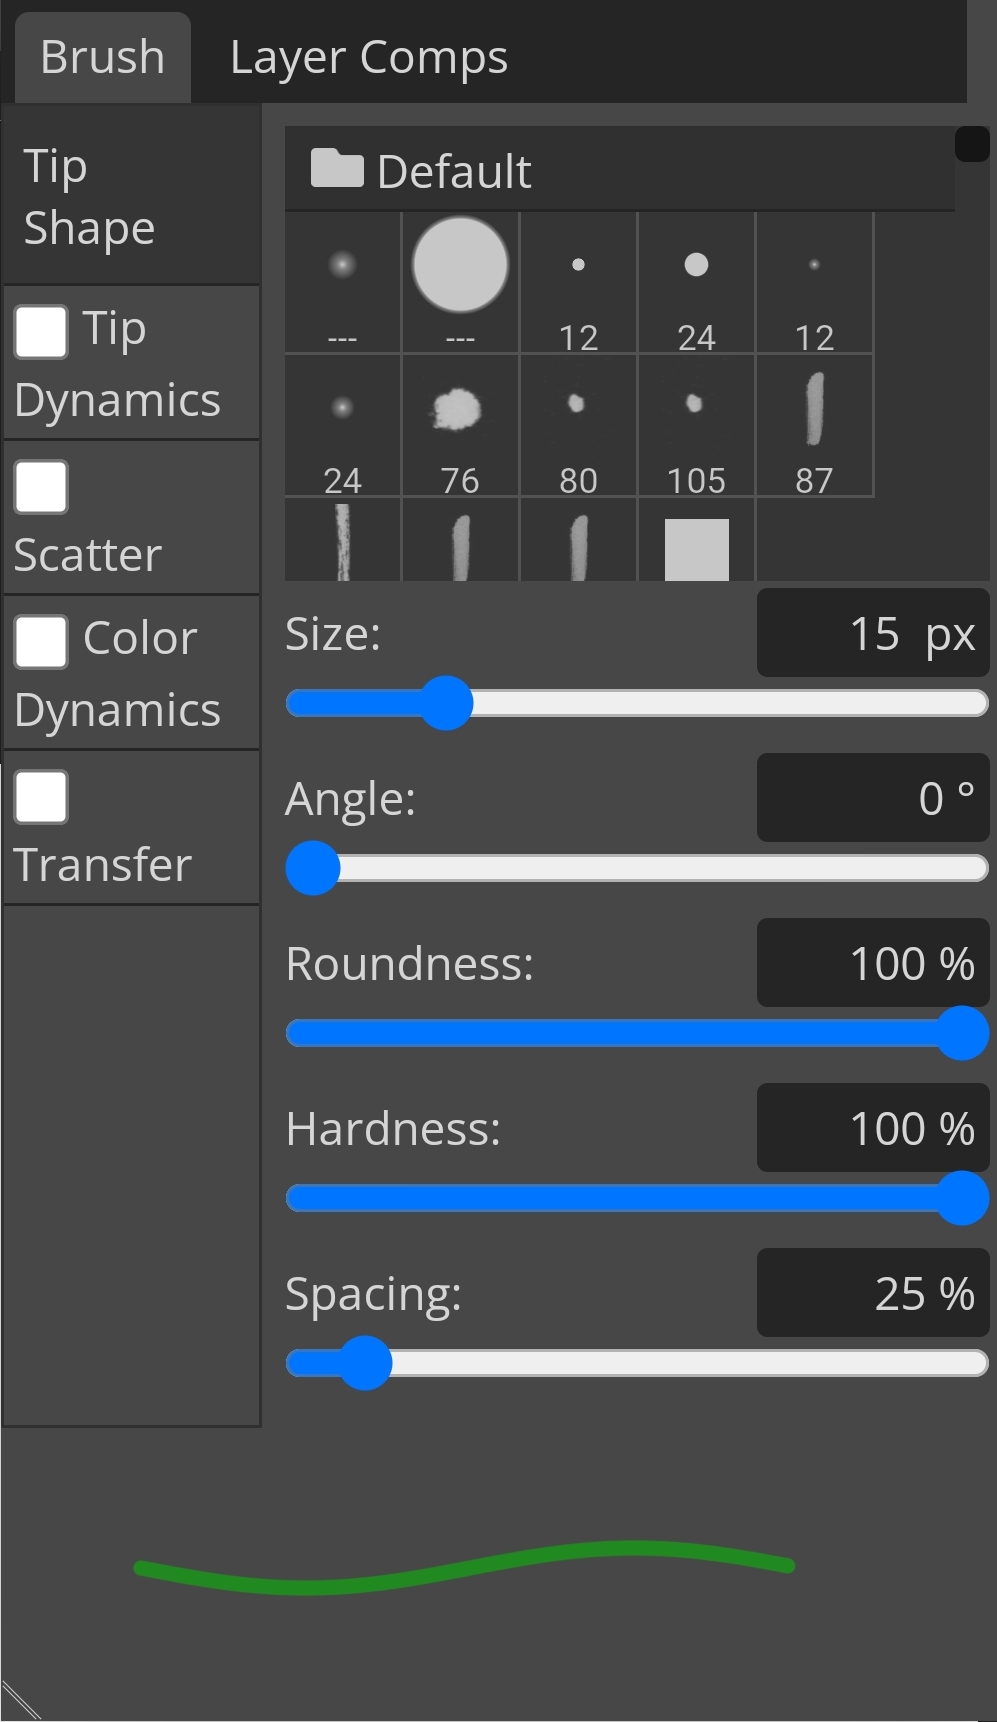The height and width of the screenshot is (1722, 997).
Task: Pick the chalk brush tip labeled 76
Action: [460, 410]
